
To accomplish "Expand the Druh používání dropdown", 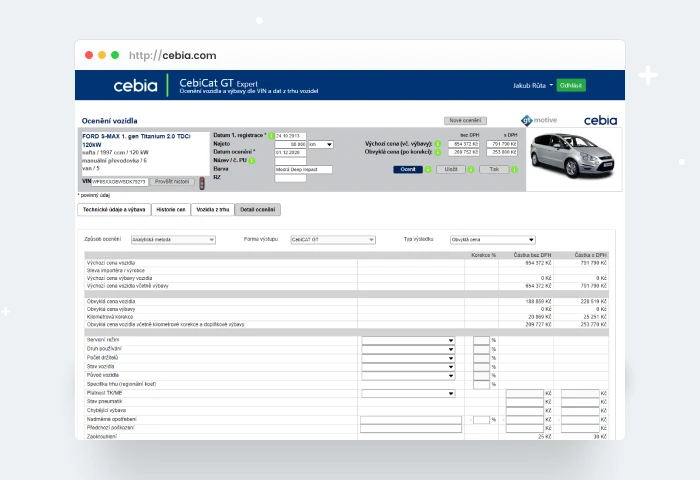I will point(408,349).
